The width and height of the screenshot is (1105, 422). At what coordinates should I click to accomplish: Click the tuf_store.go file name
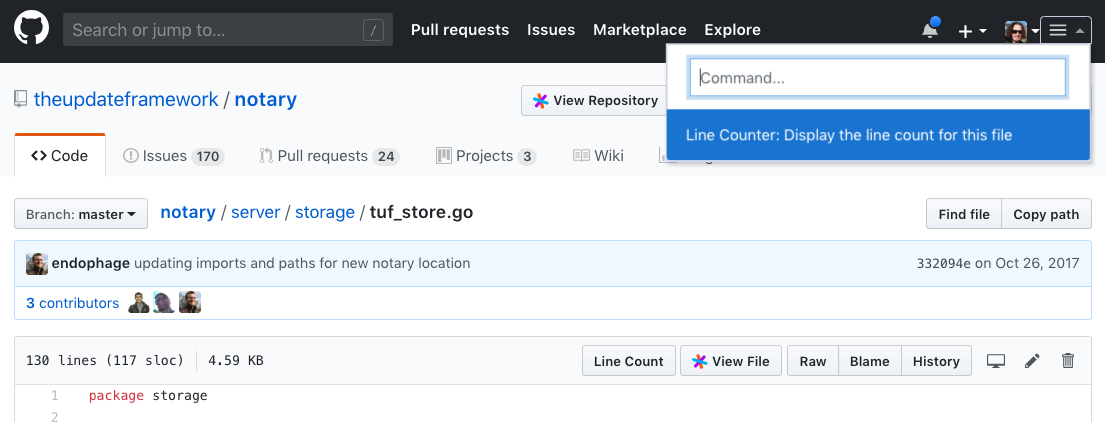(421, 212)
